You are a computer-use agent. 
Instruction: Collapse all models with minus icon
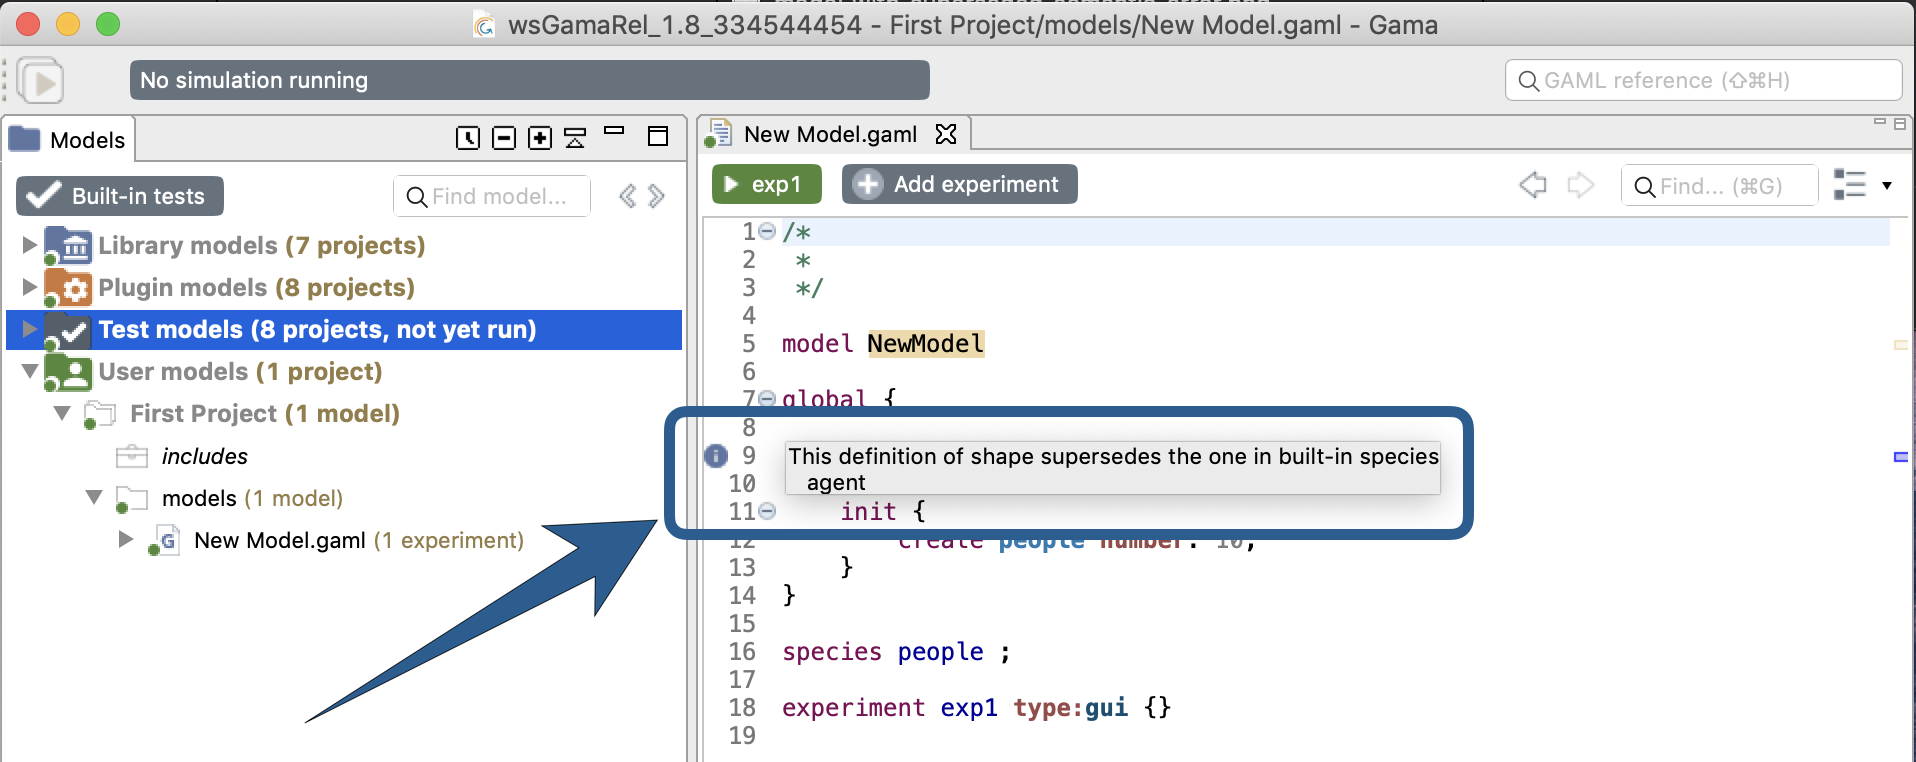[x=504, y=138]
